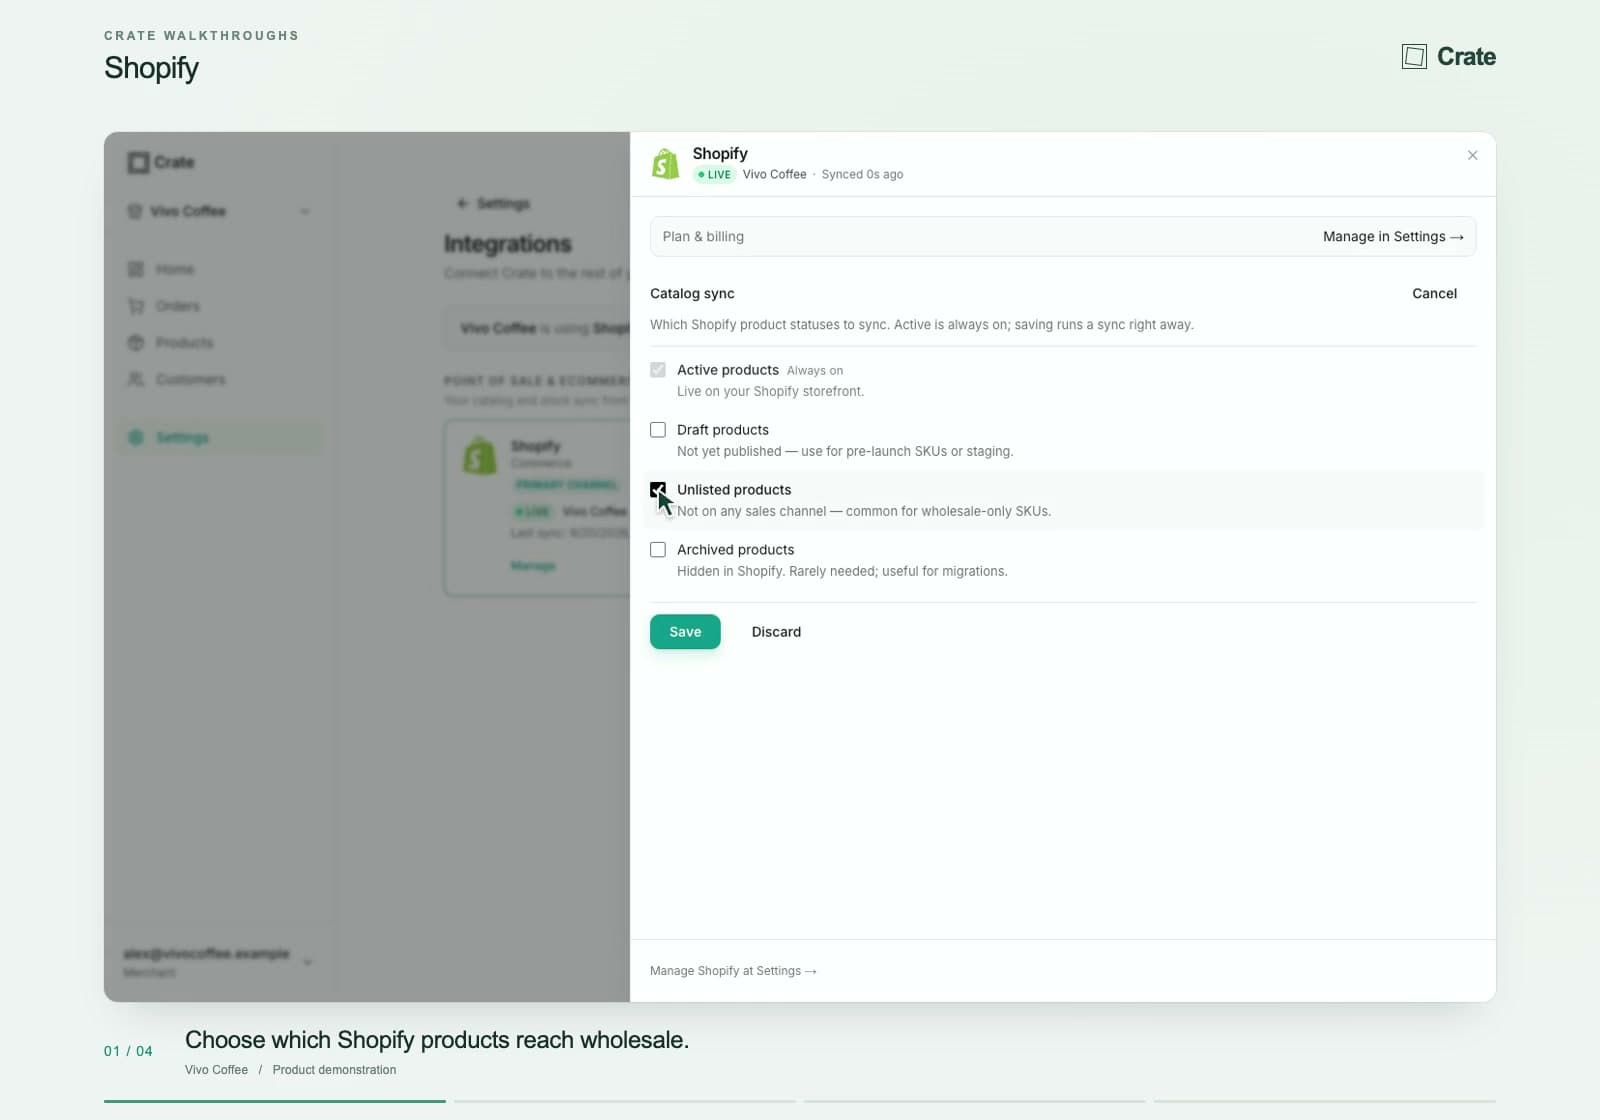Image resolution: width=1600 pixels, height=1120 pixels.
Task: Click the Plan & billing row
Action: click(1063, 237)
